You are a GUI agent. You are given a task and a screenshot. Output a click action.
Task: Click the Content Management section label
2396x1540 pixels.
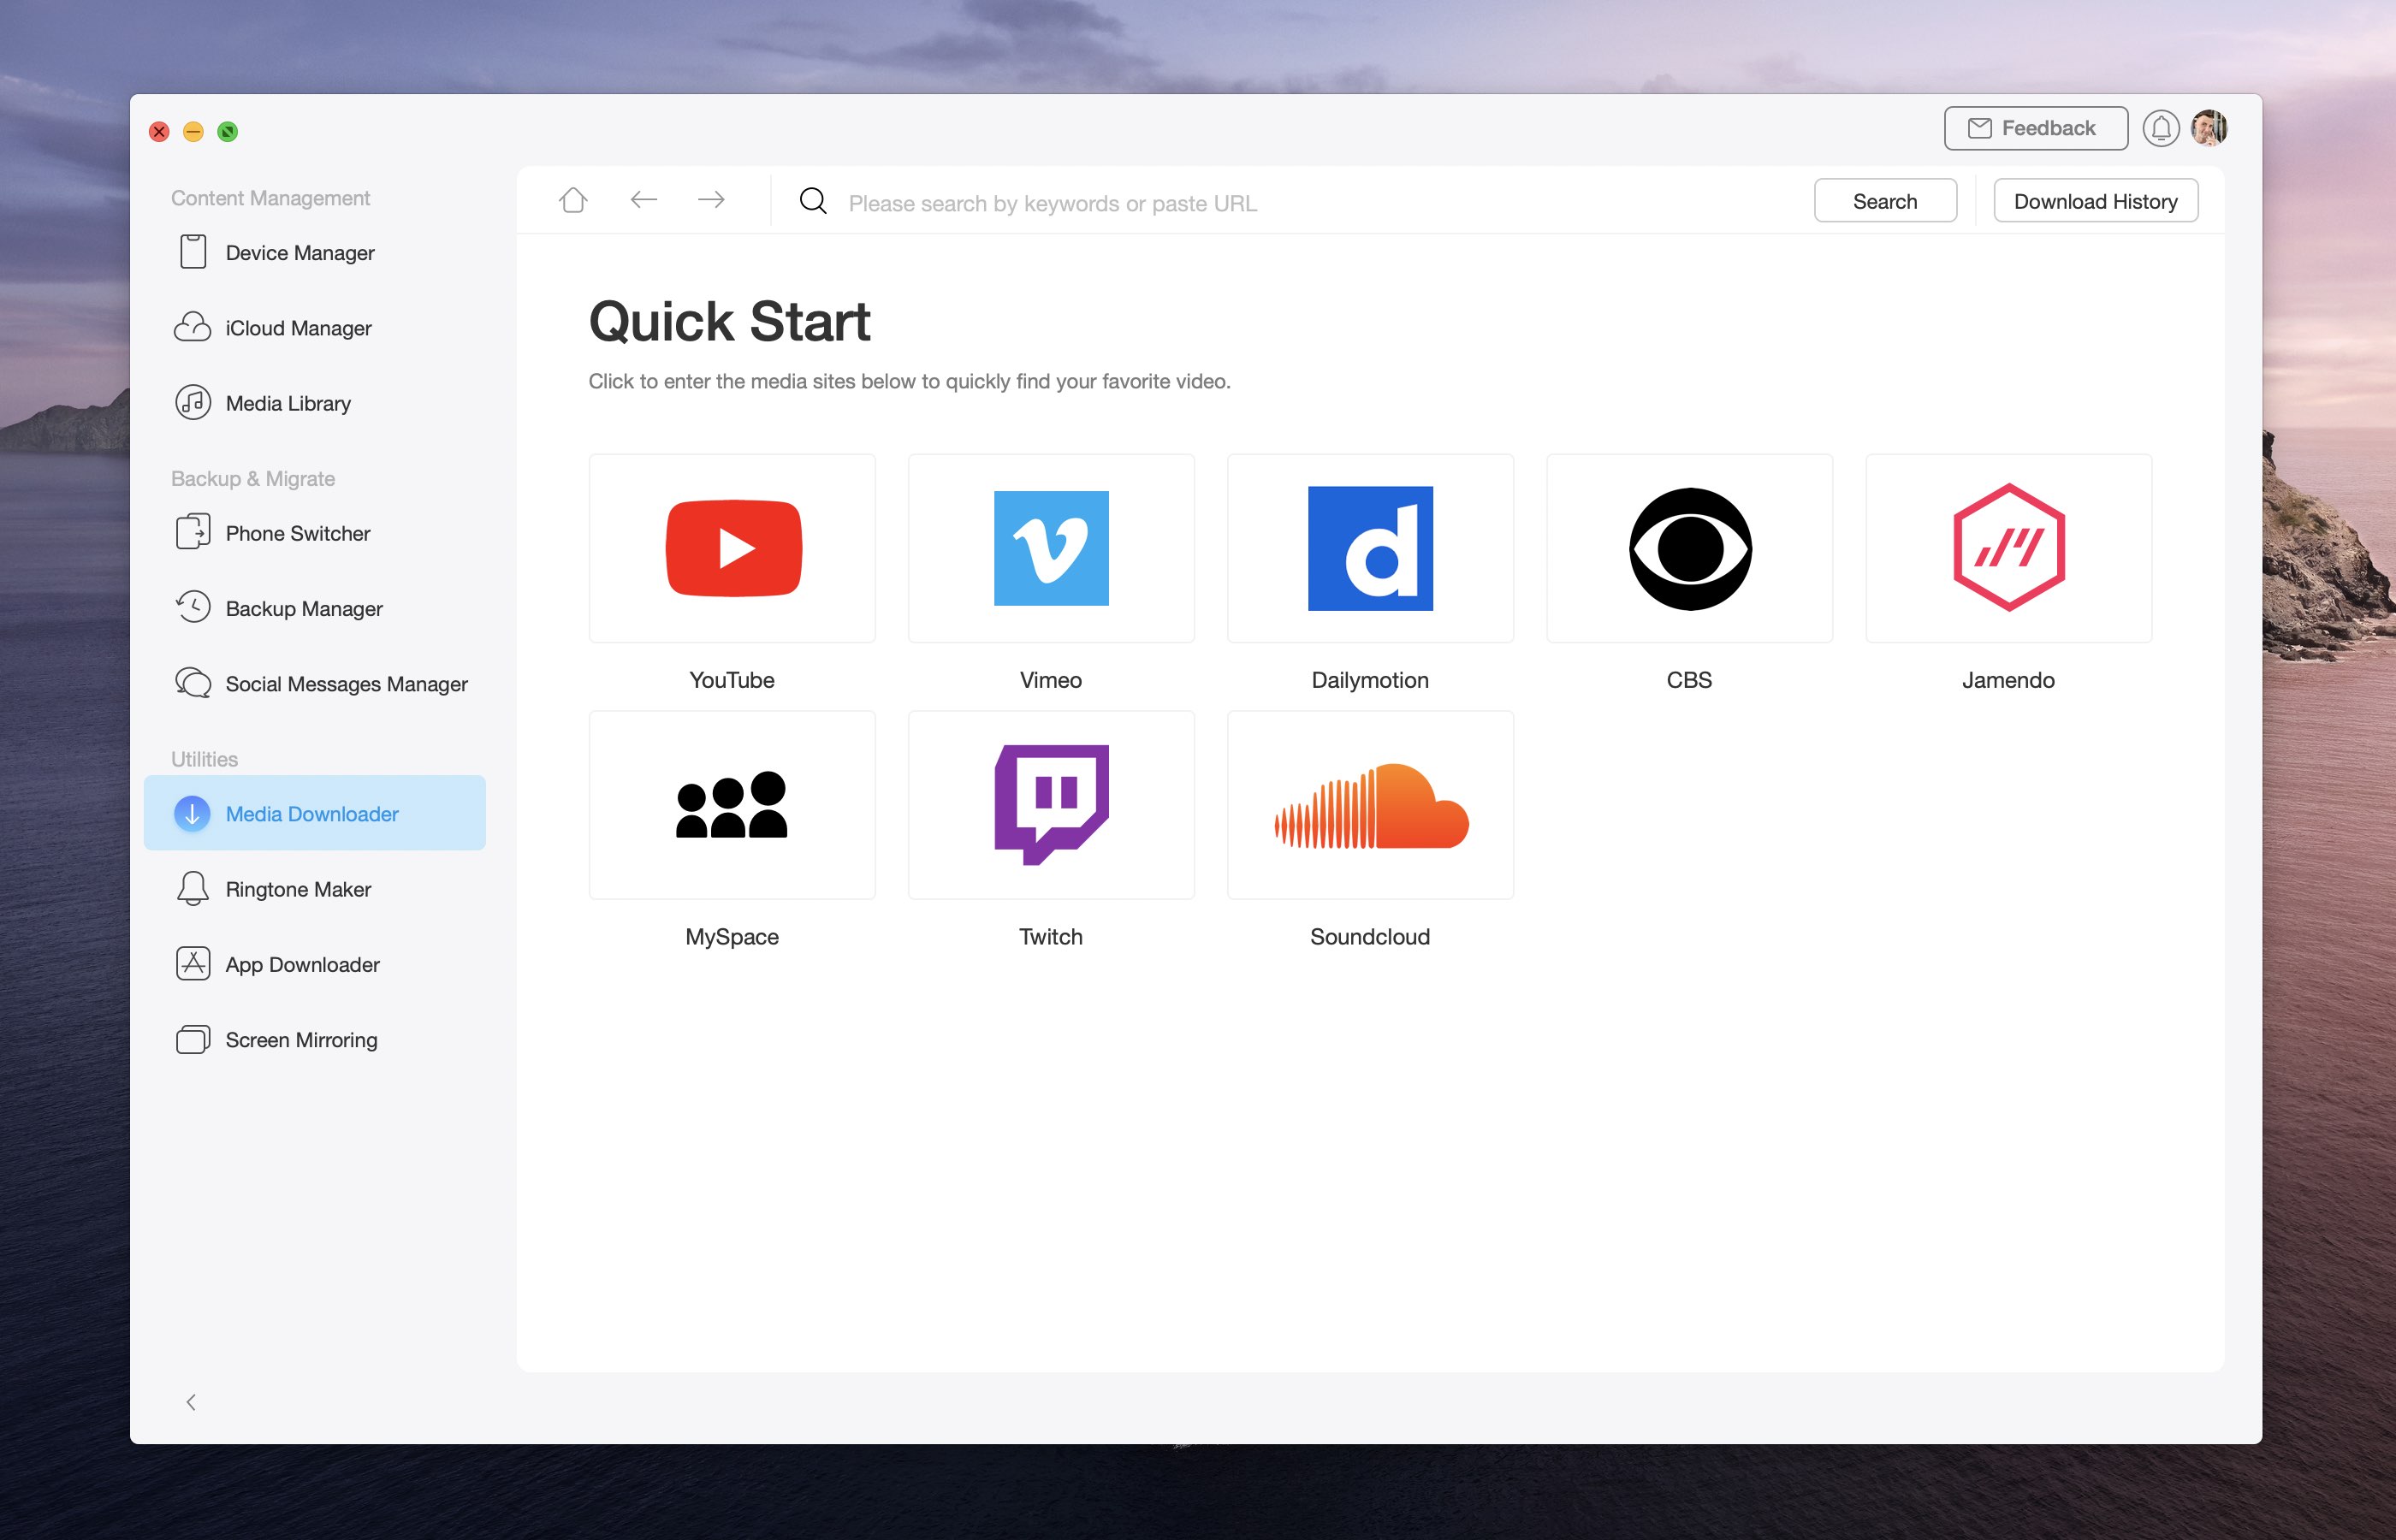(270, 198)
